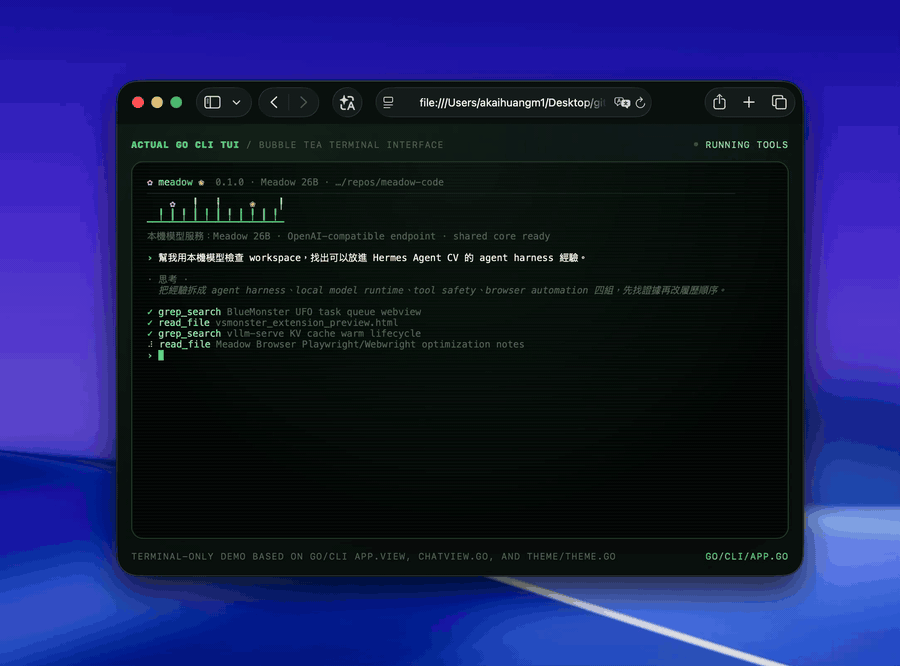Click the file URL address field

point(512,103)
